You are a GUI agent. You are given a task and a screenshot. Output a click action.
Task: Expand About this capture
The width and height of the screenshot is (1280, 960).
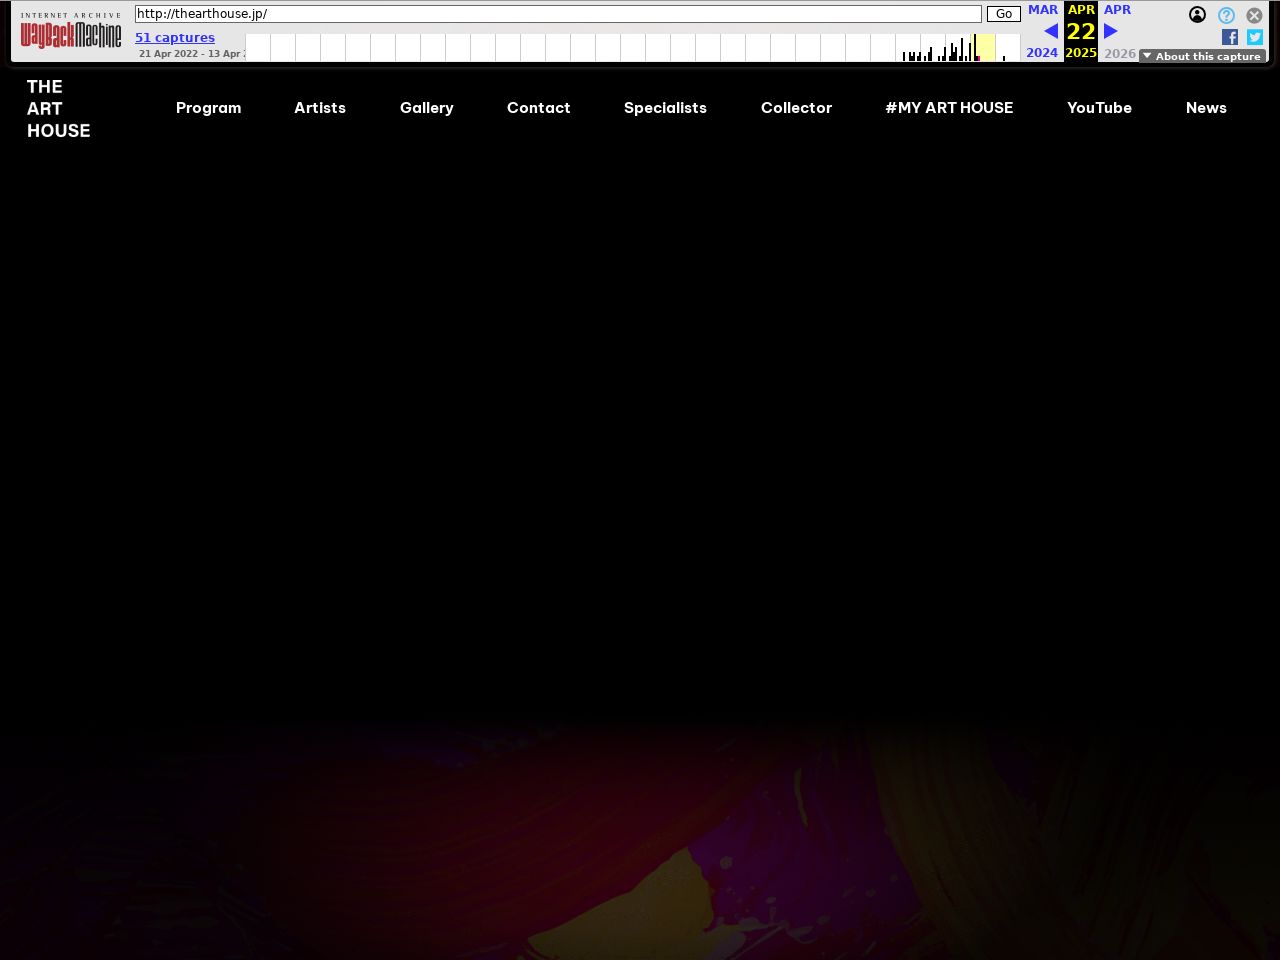click(x=1202, y=56)
